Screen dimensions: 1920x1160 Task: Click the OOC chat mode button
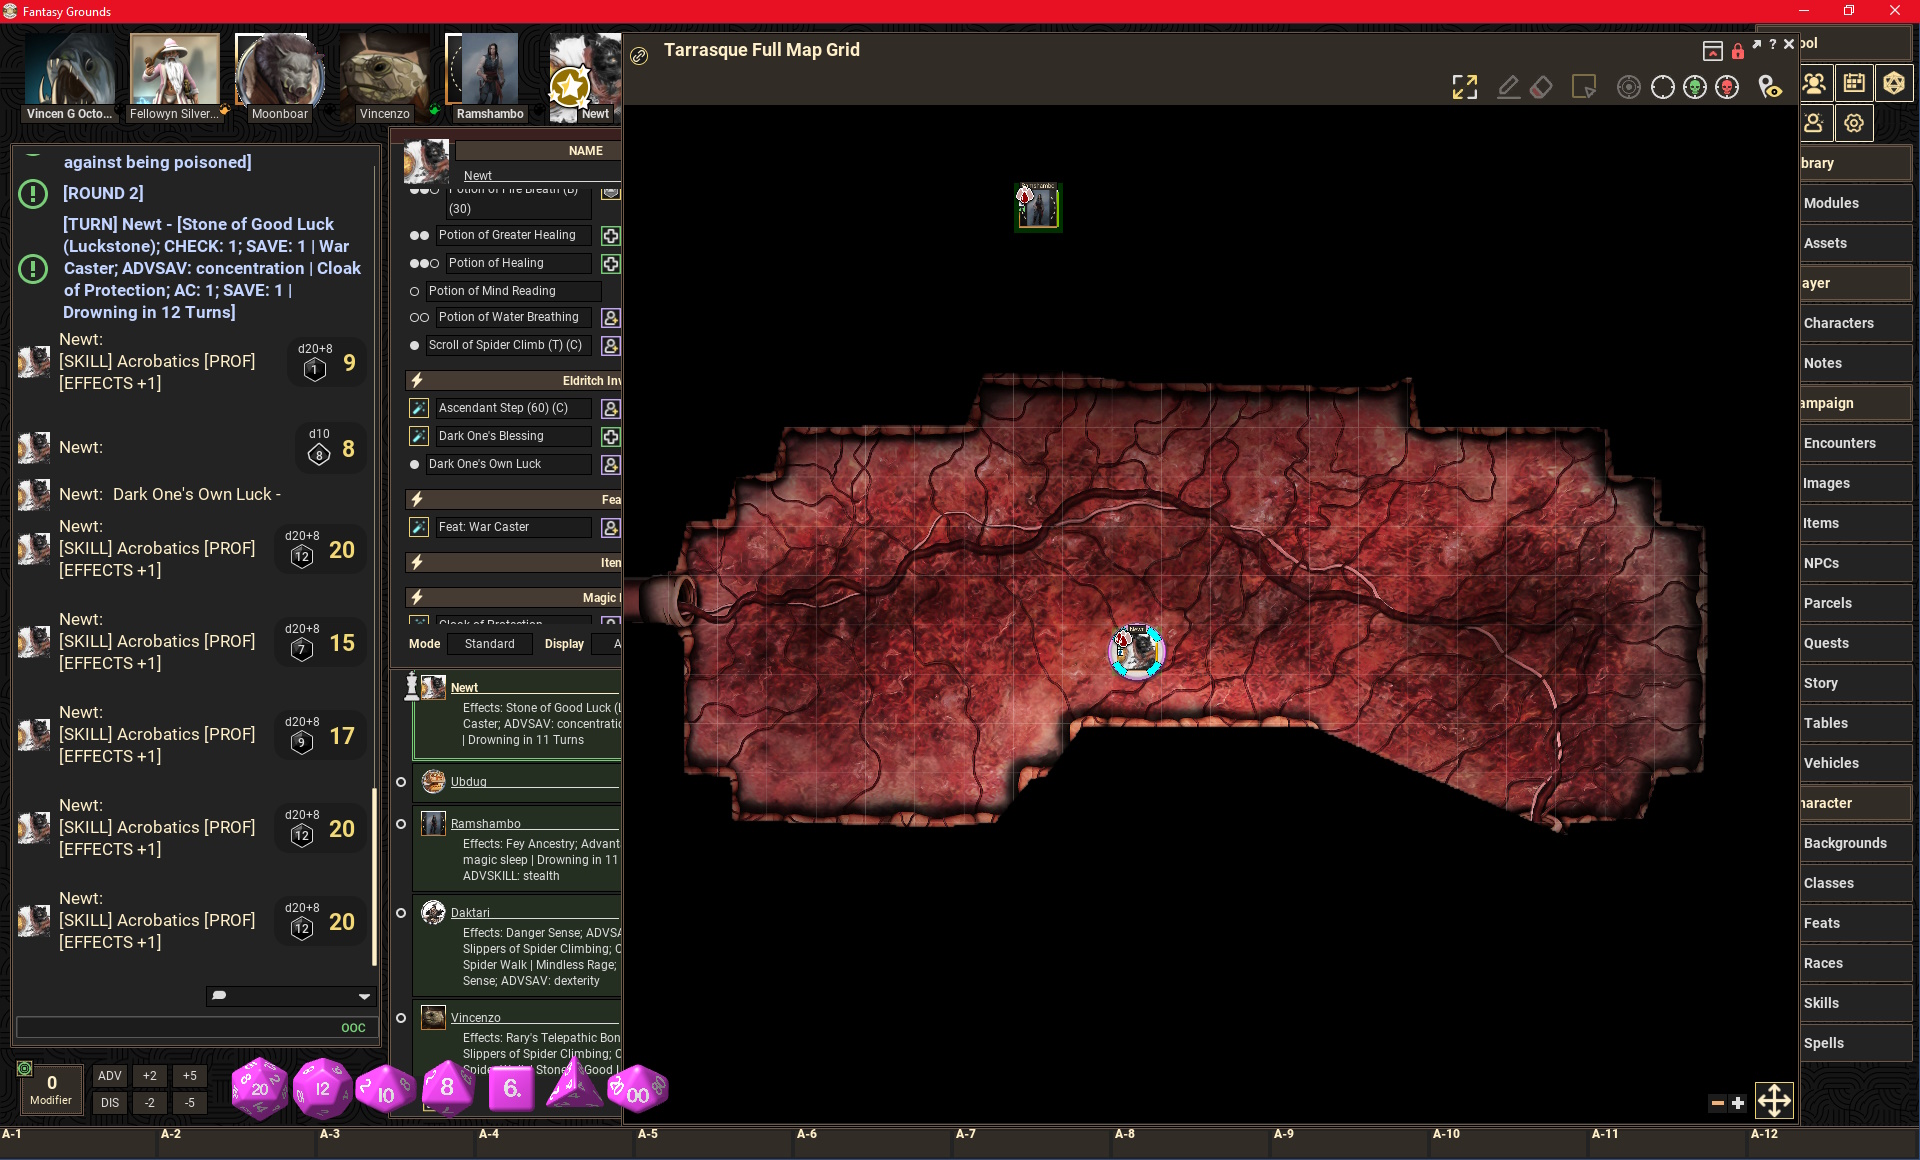coord(353,1028)
